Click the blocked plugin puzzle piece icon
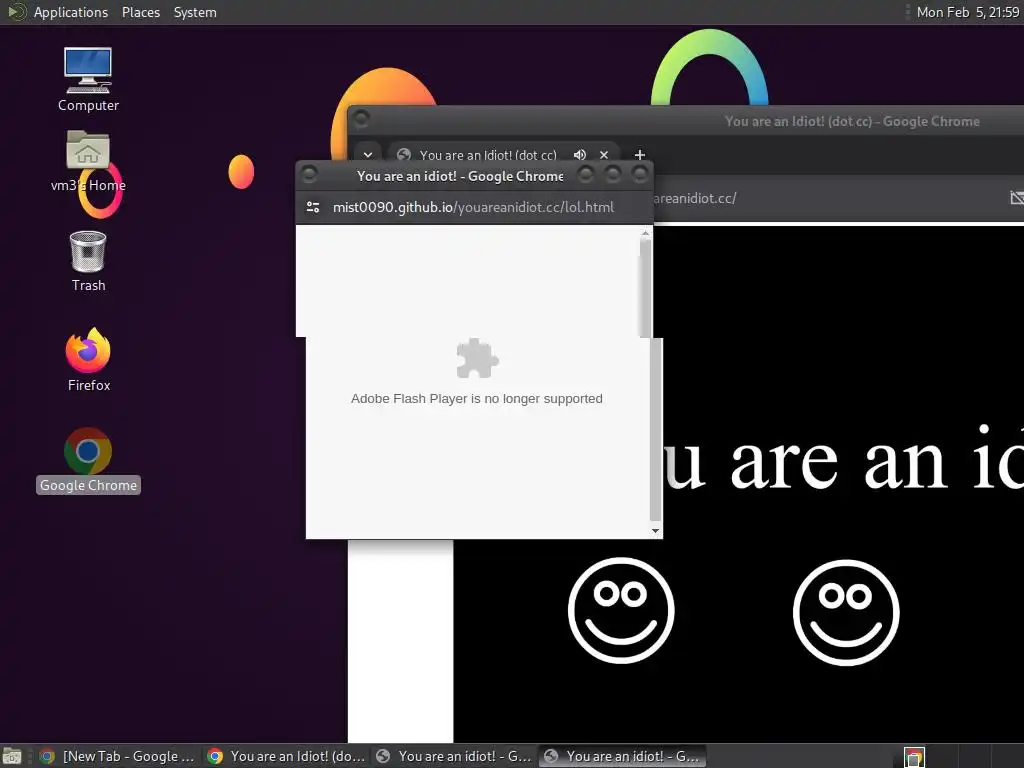This screenshot has height=768, width=1024. (x=477, y=358)
